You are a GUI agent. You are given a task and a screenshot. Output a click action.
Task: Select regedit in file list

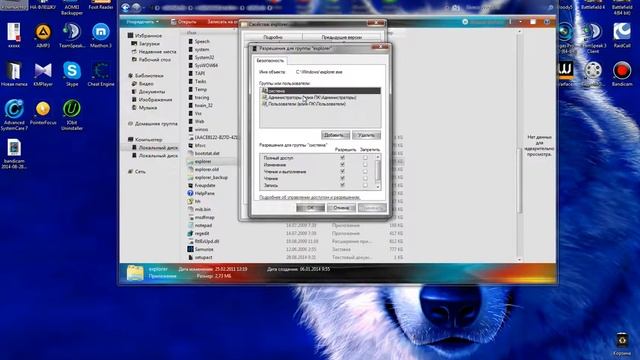[202, 233]
